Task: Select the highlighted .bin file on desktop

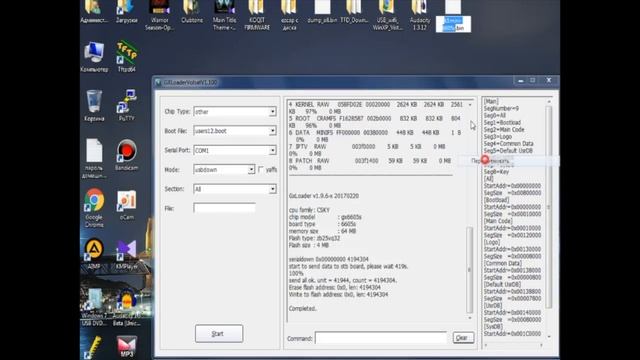Action: tap(453, 16)
